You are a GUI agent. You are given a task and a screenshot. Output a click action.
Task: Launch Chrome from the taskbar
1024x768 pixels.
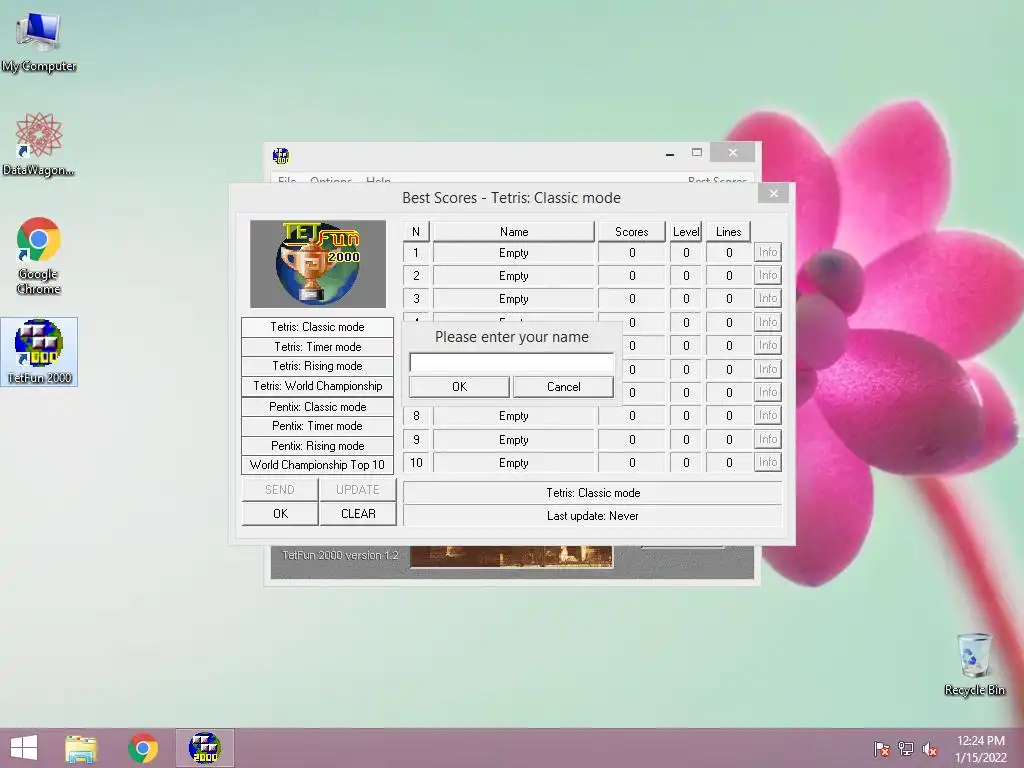(x=142, y=748)
